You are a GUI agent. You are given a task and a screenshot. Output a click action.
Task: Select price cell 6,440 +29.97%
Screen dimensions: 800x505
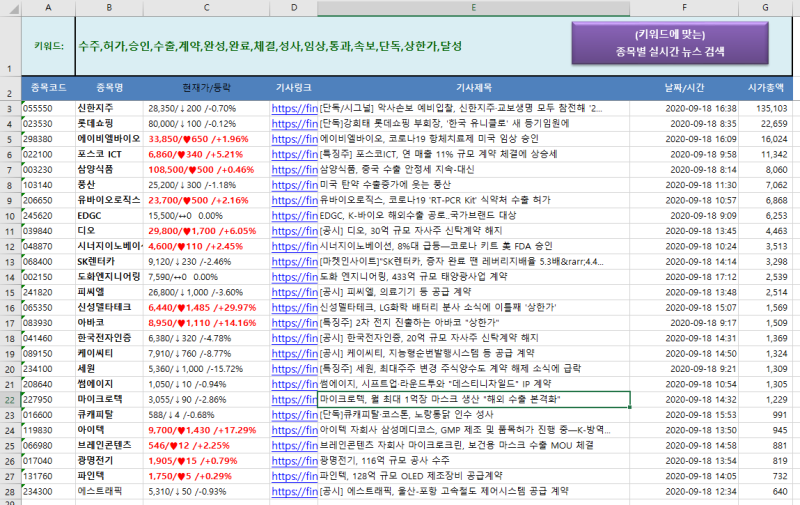pos(207,308)
